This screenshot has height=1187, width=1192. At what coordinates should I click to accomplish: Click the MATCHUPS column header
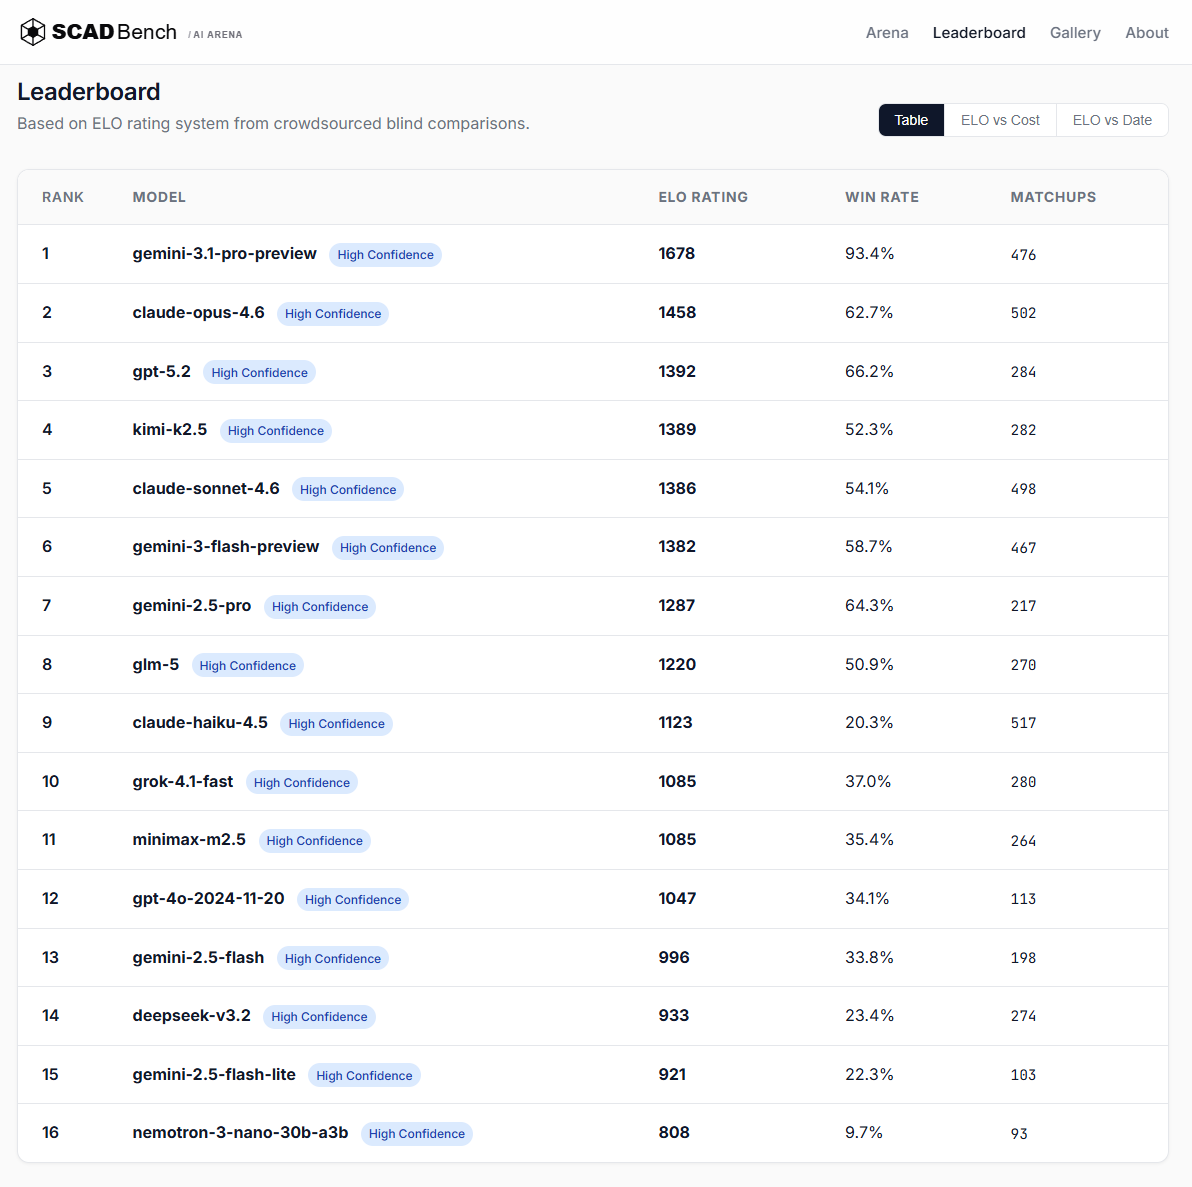pos(1052,197)
